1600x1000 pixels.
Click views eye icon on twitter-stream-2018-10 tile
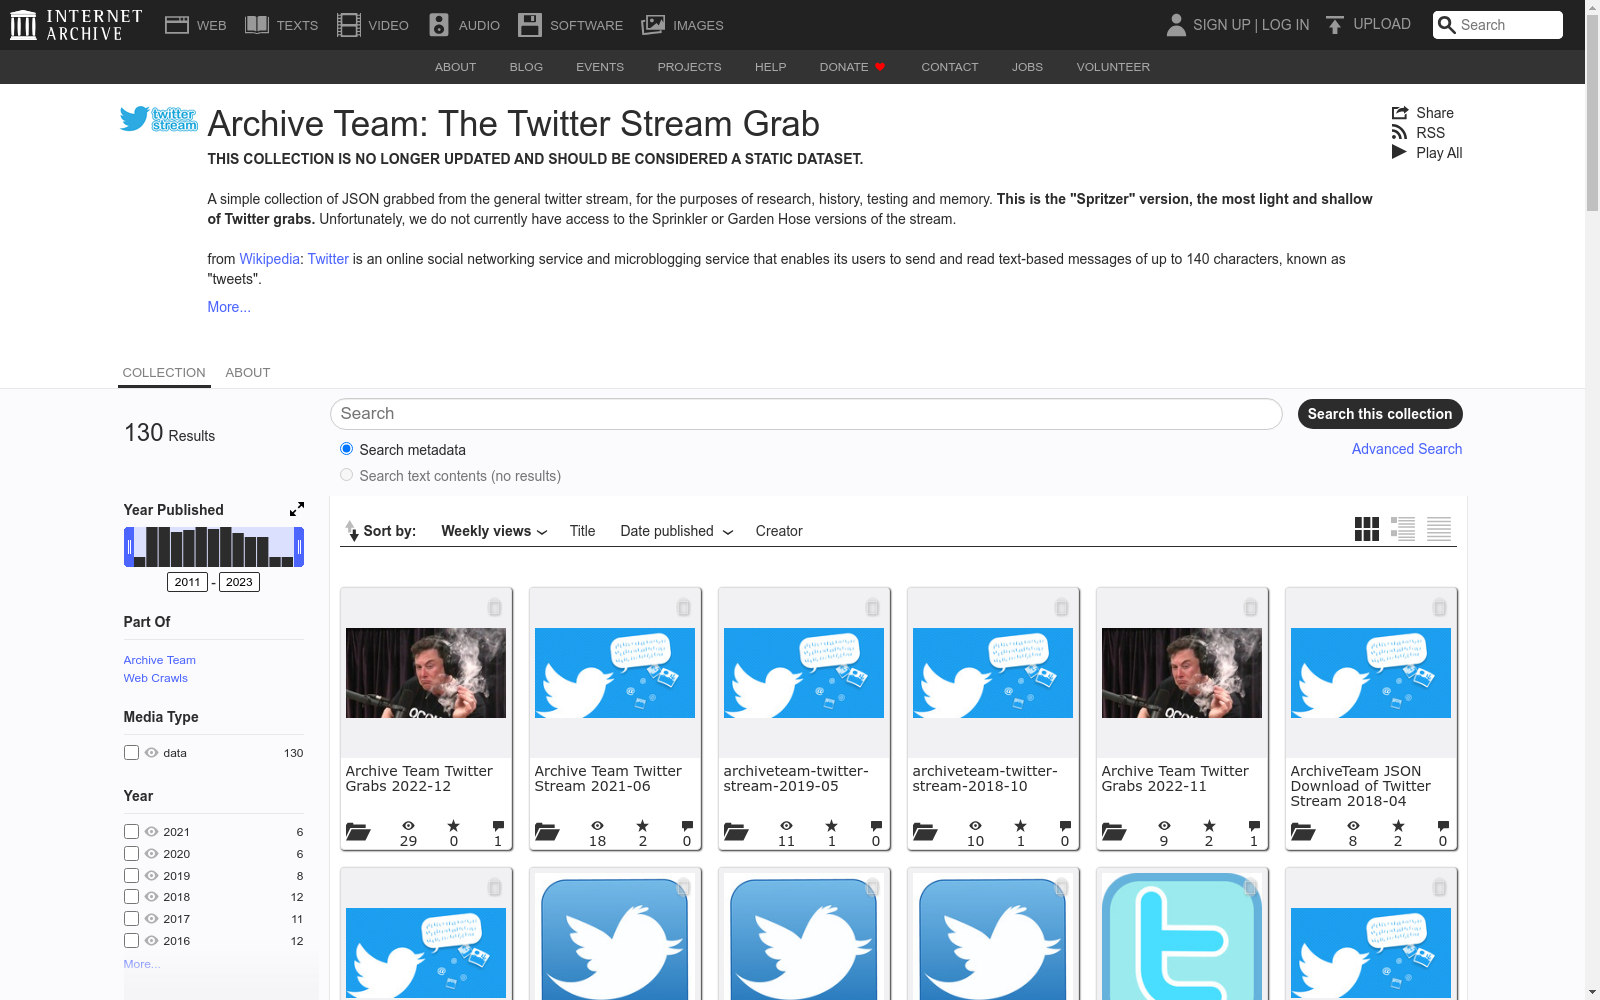pyautogui.click(x=975, y=826)
